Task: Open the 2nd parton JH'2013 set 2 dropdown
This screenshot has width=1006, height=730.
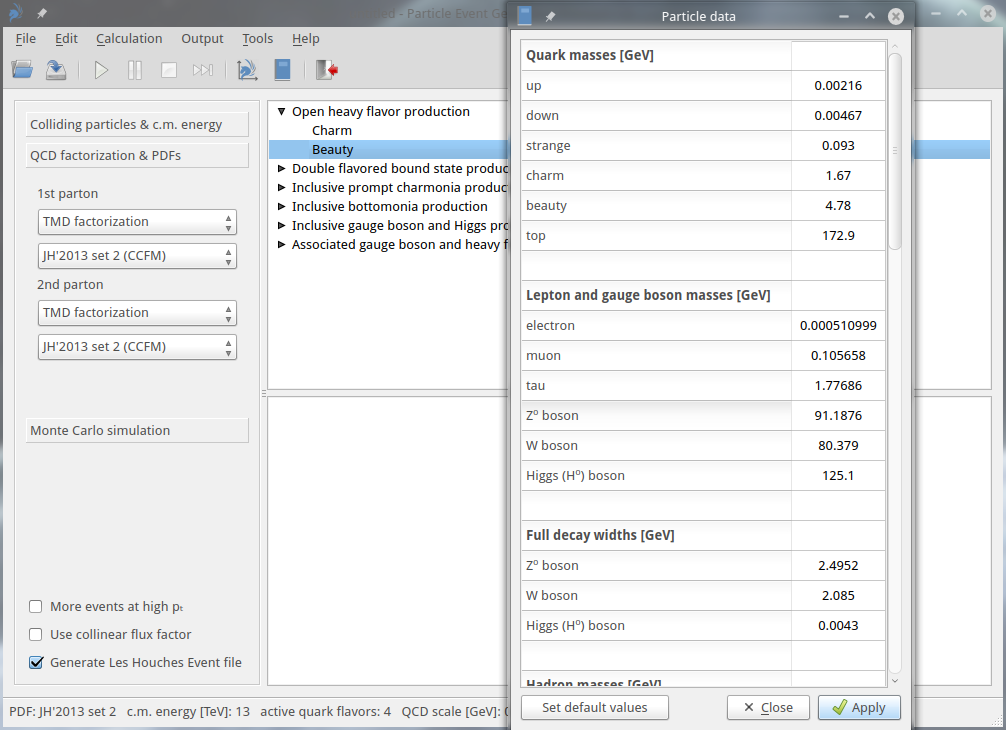Action: [x=138, y=347]
